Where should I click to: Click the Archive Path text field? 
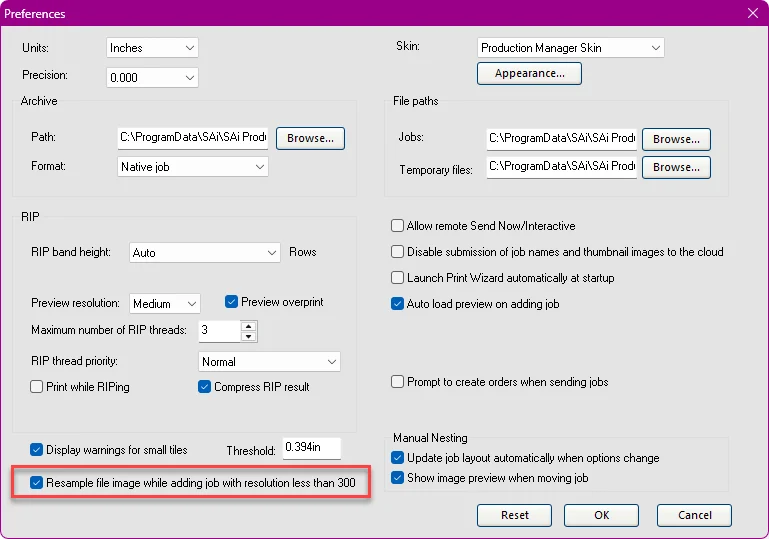pos(193,137)
